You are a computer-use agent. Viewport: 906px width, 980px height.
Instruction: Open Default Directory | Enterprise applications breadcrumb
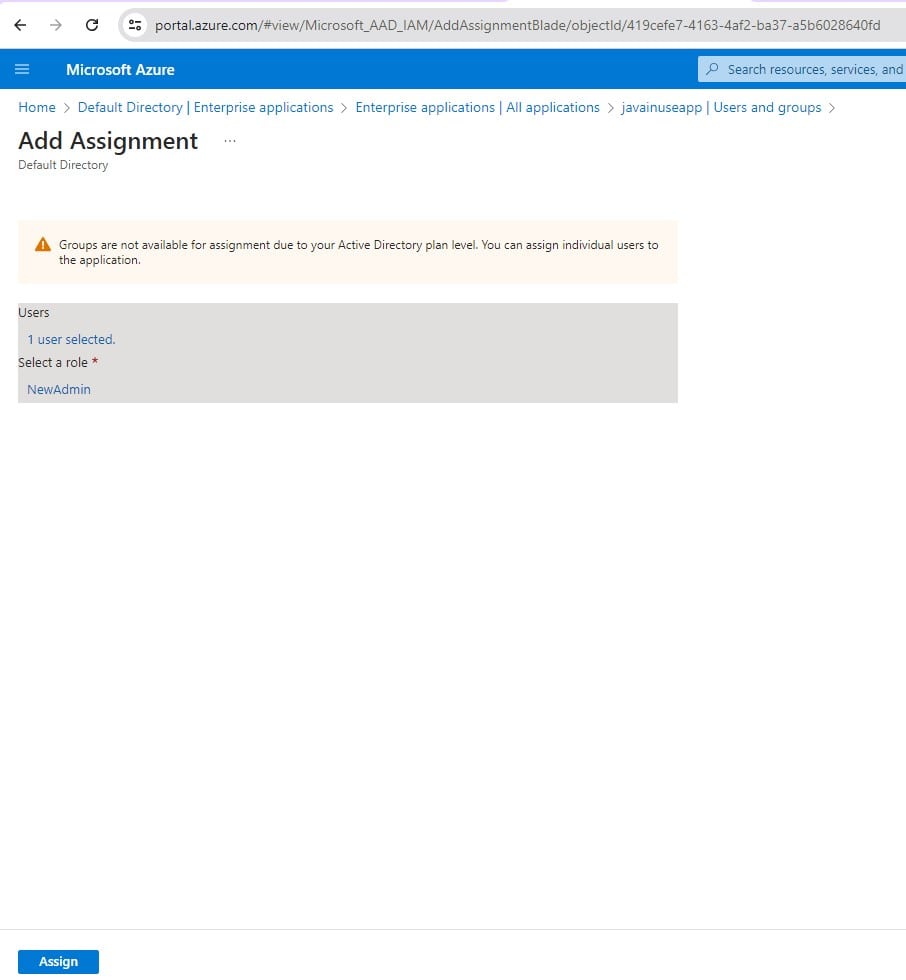pyautogui.click(x=206, y=108)
